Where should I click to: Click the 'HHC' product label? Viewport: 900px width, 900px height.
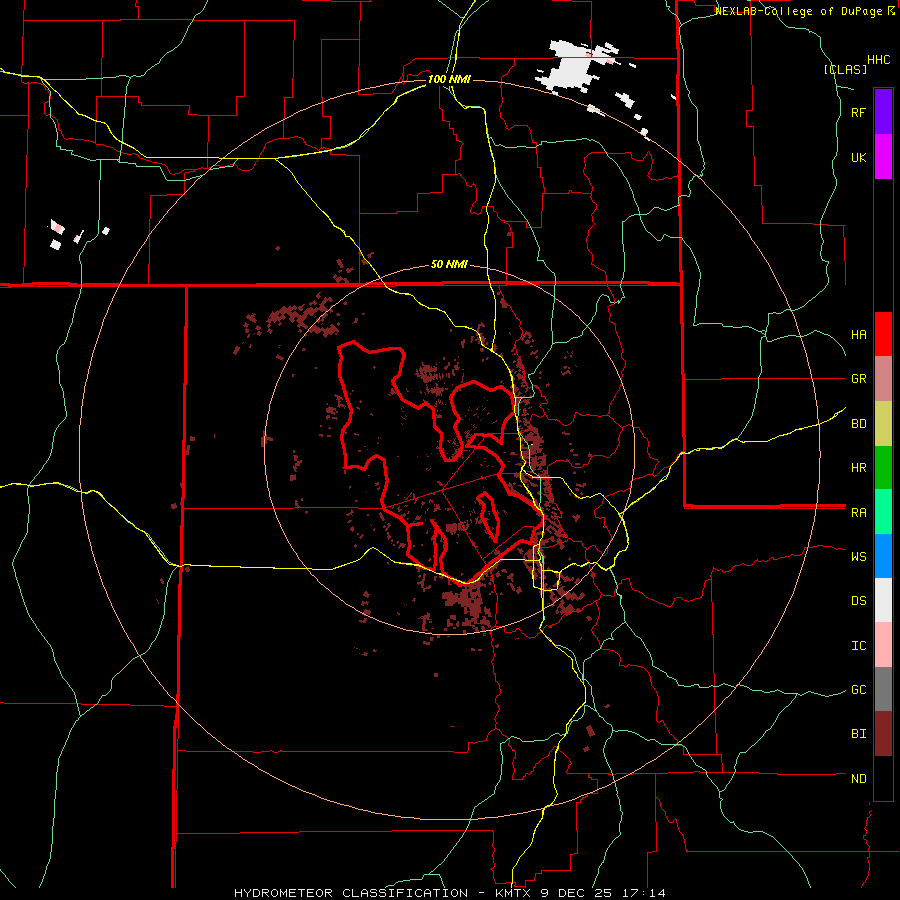click(x=878, y=60)
